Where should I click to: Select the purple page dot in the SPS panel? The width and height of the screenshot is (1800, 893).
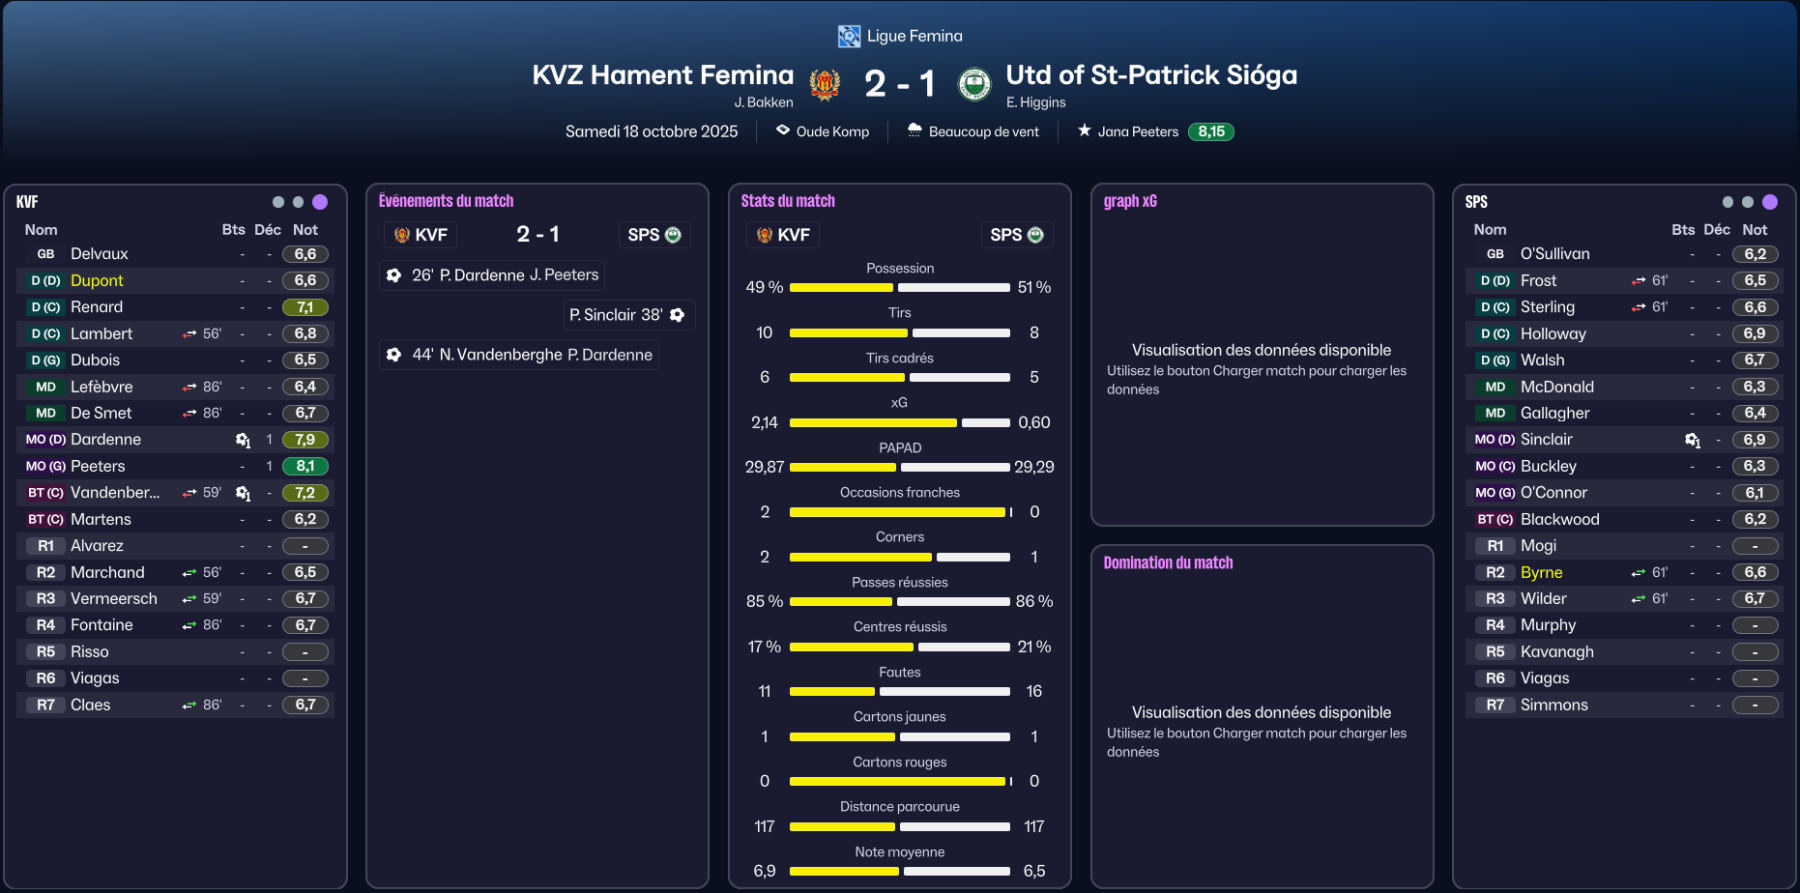point(1770,202)
